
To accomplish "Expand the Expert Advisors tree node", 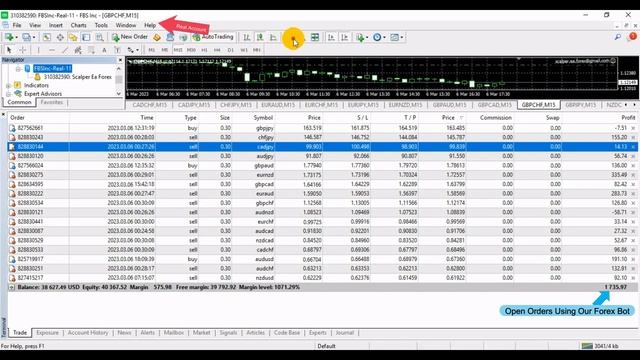I will (x=8, y=94).
